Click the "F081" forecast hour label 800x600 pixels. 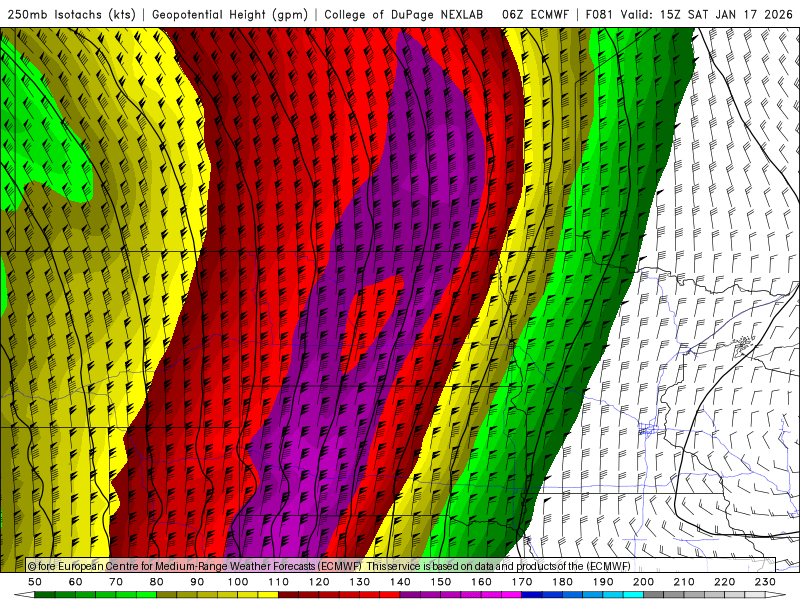(x=599, y=14)
